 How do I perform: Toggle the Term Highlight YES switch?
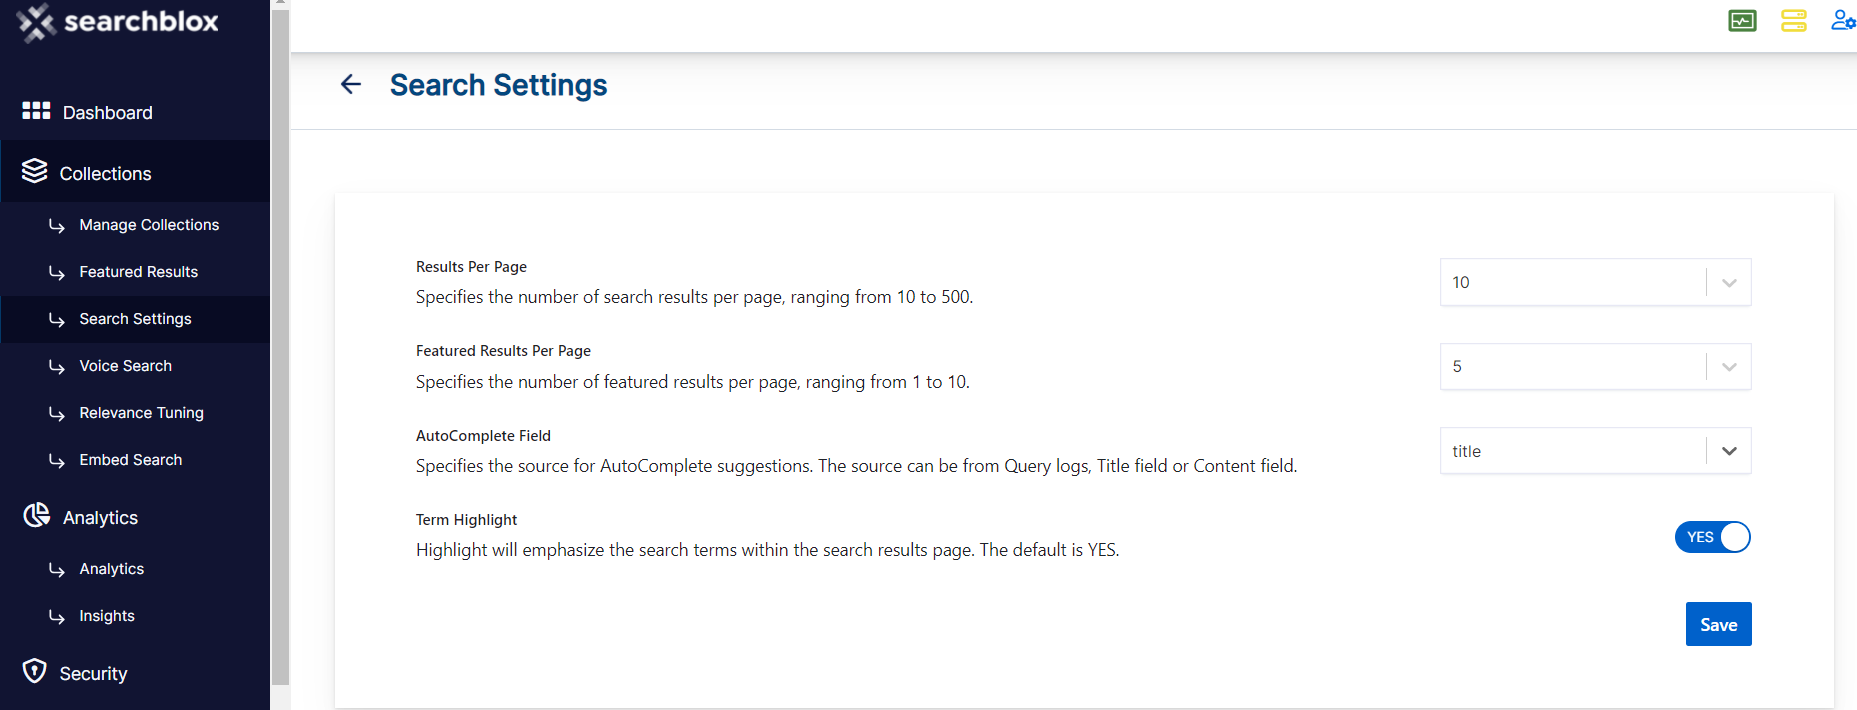tap(1712, 537)
